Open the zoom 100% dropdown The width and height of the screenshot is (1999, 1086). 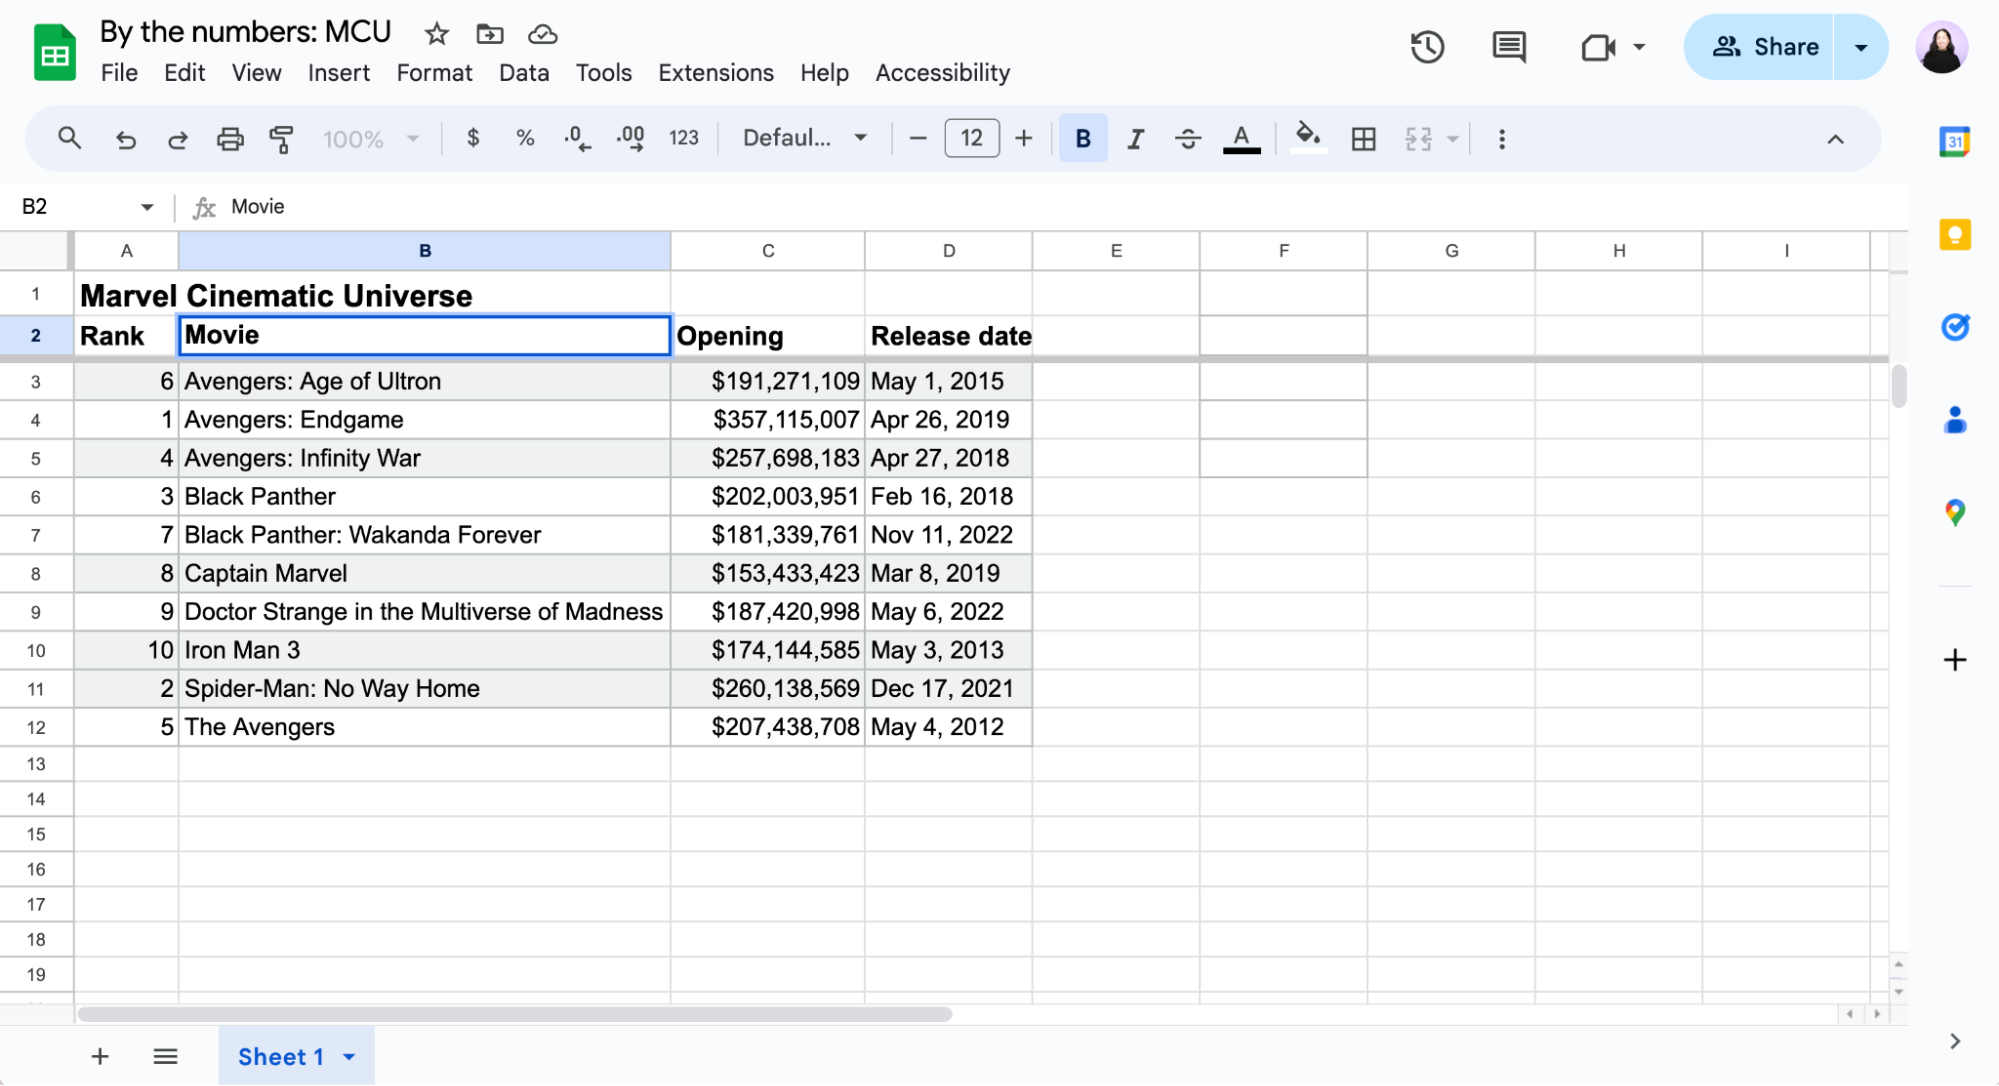coord(370,139)
